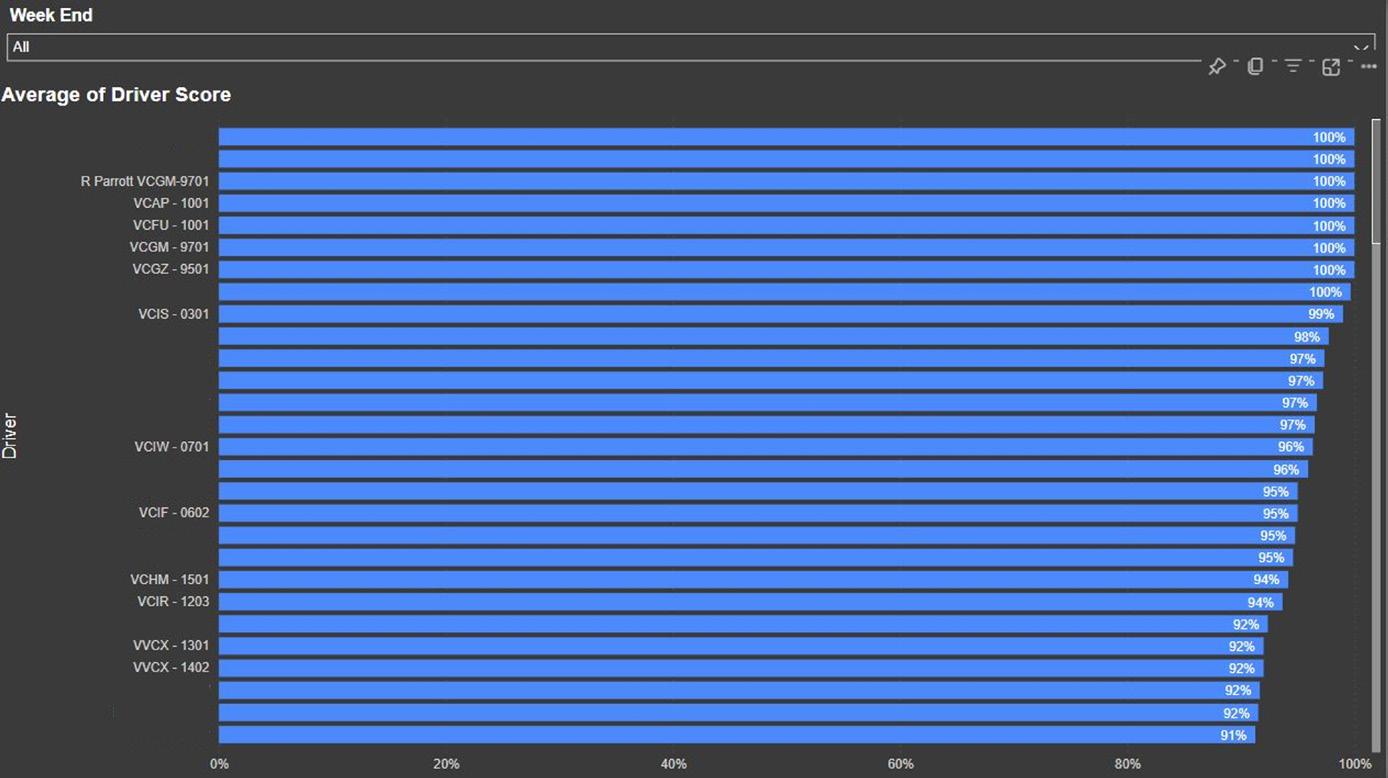
Task: Click the 99% data label
Action: click(1321, 314)
